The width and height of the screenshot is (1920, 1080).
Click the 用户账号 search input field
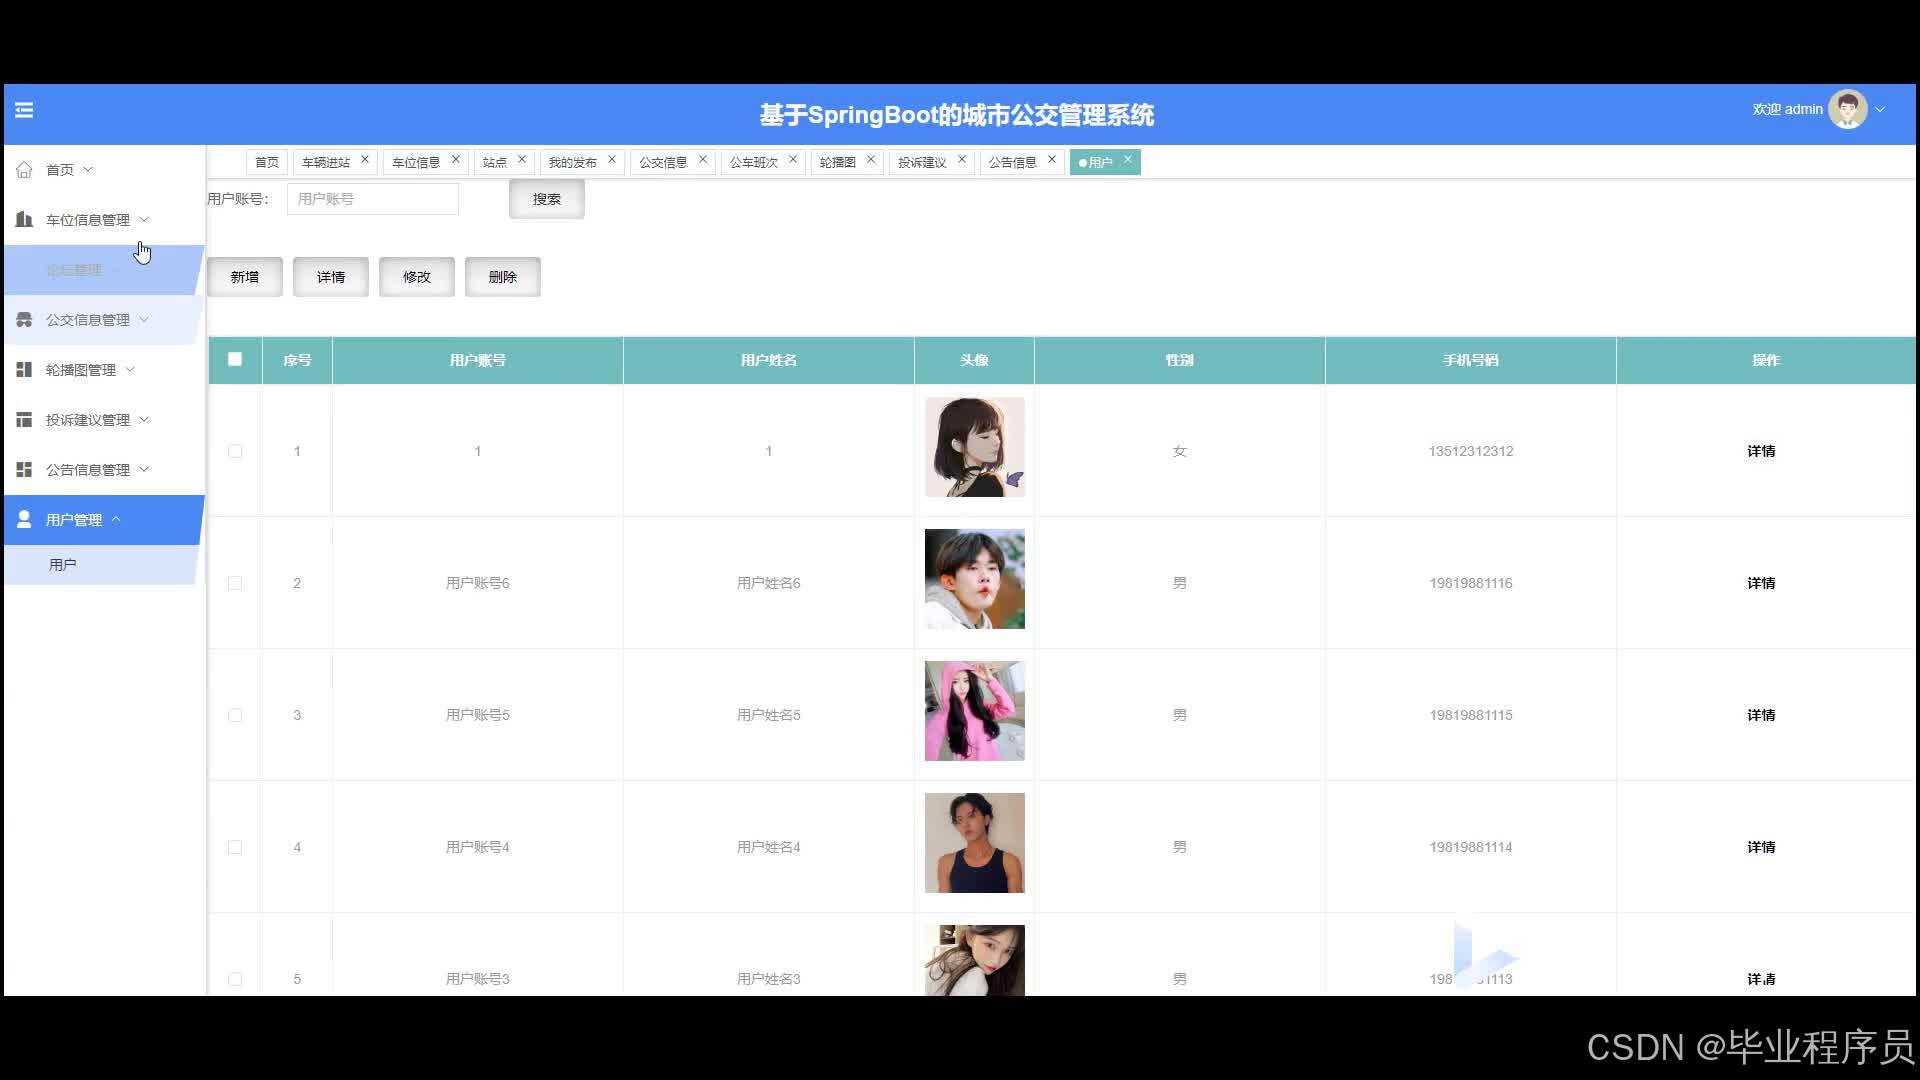click(x=372, y=199)
